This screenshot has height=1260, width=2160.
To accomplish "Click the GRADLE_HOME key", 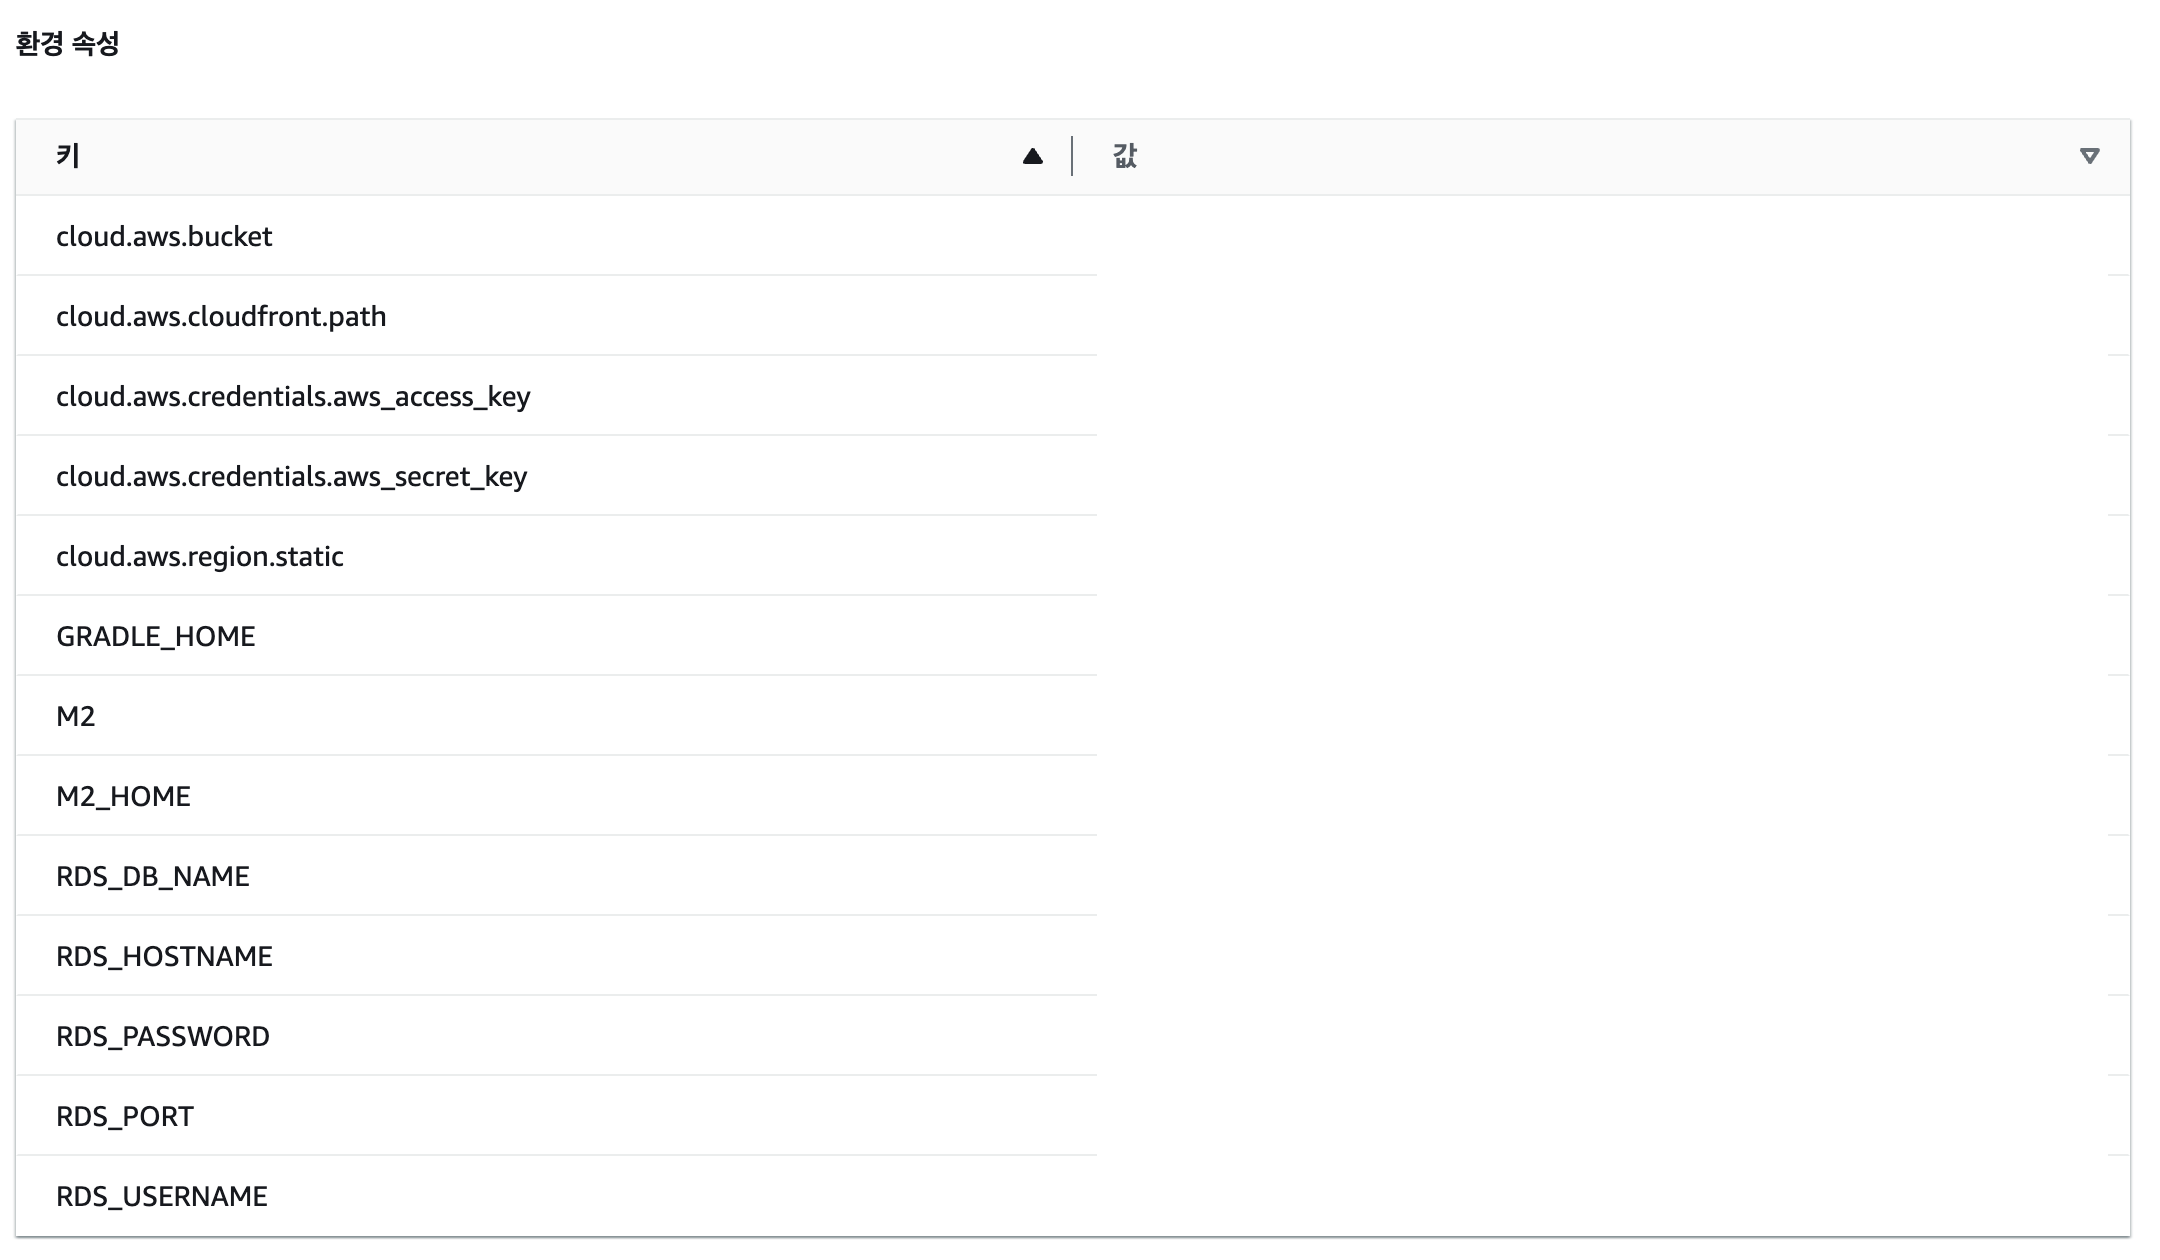I will [156, 637].
